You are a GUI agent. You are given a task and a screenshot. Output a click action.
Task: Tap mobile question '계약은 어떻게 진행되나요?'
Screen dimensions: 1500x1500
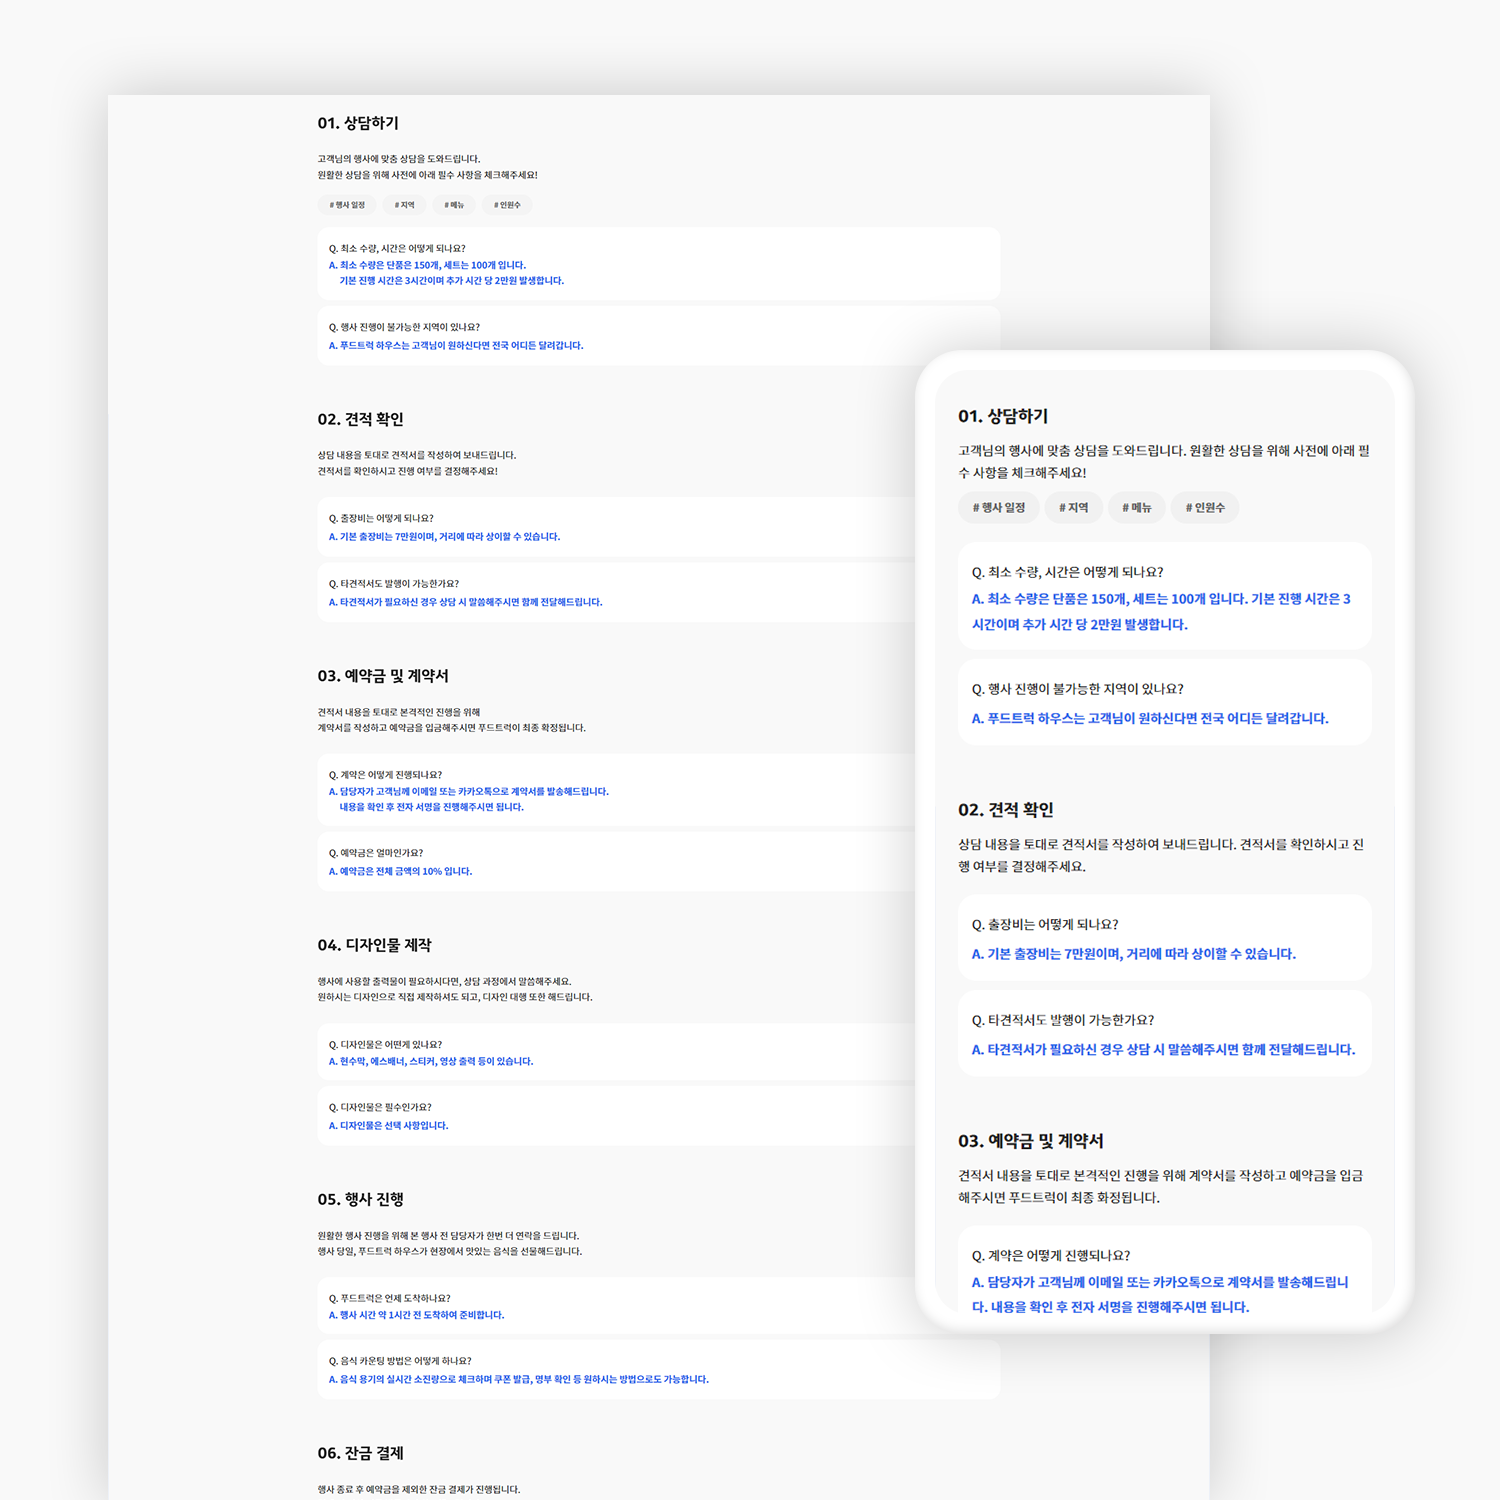pos(1051,1256)
